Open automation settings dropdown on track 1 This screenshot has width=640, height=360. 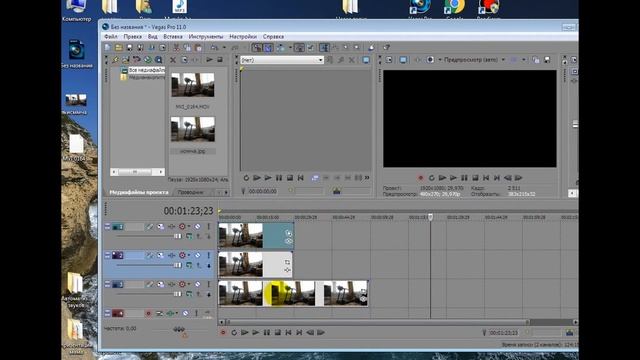189,226
